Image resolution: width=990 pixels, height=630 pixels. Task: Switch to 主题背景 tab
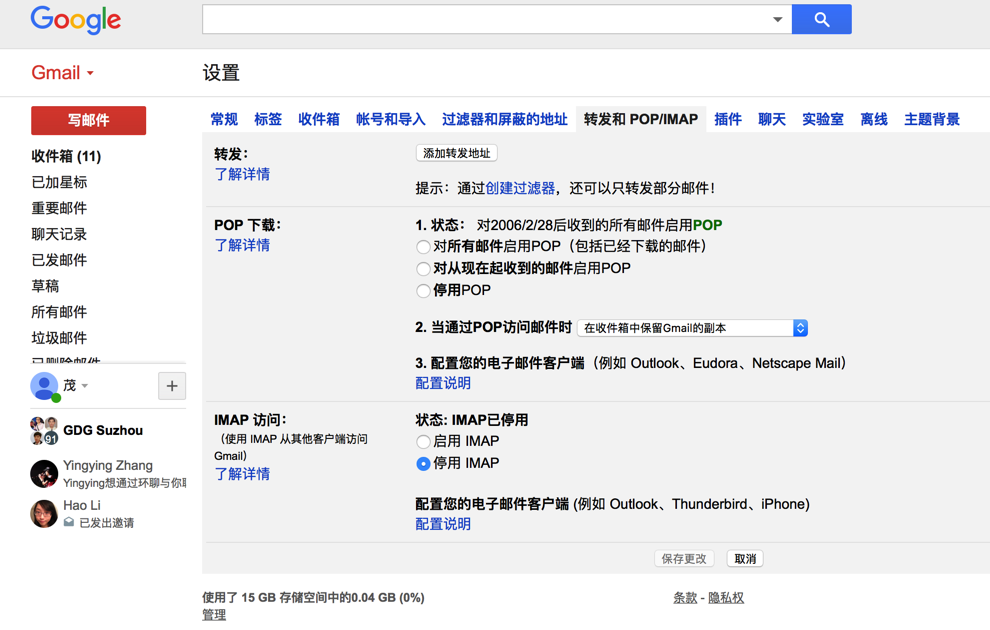(x=932, y=119)
